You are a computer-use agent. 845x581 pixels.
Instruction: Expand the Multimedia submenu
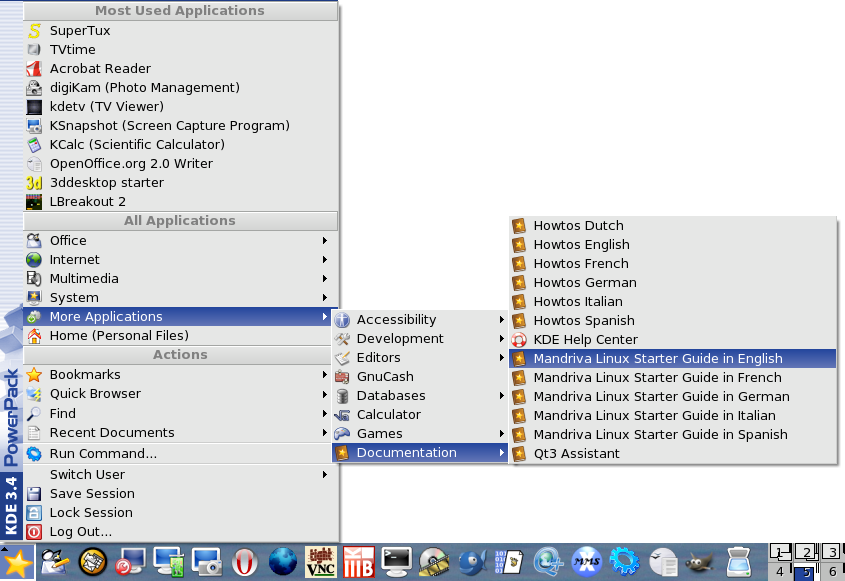click(181, 279)
